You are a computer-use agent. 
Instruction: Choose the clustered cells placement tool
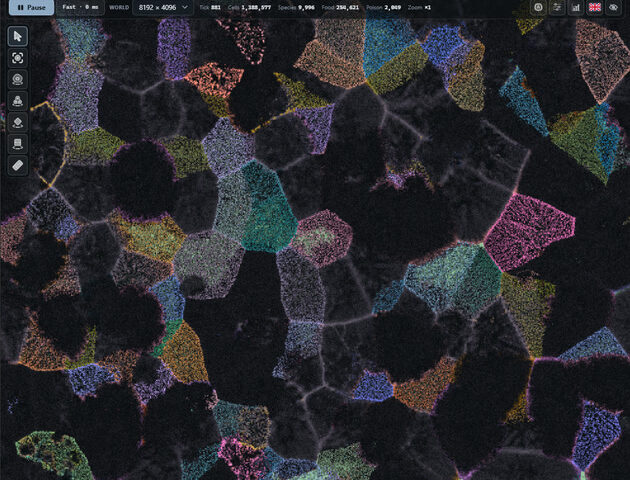tap(17, 101)
